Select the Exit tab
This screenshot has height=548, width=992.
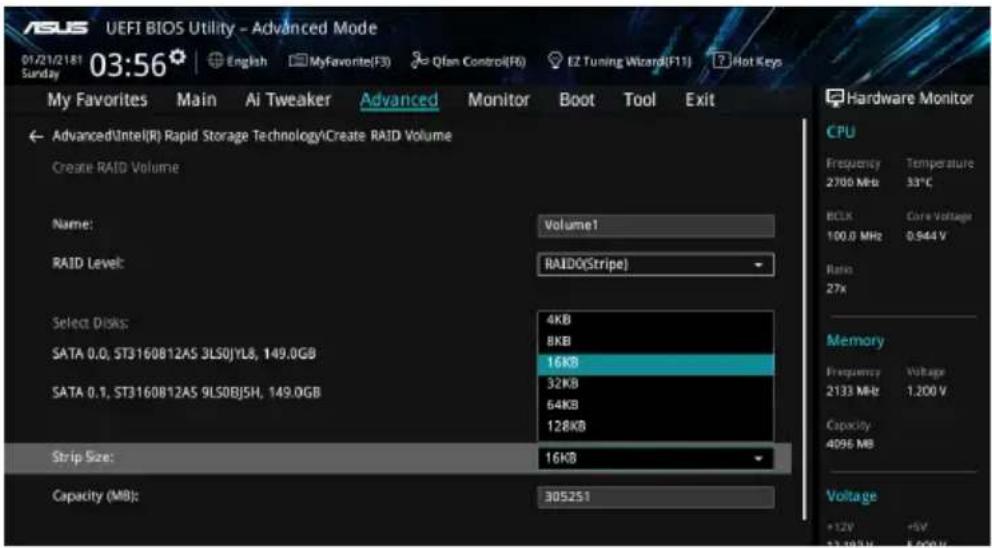coord(700,100)
